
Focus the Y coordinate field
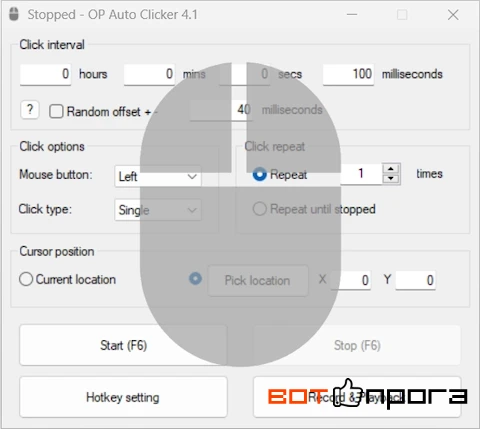tap(416, 280)
